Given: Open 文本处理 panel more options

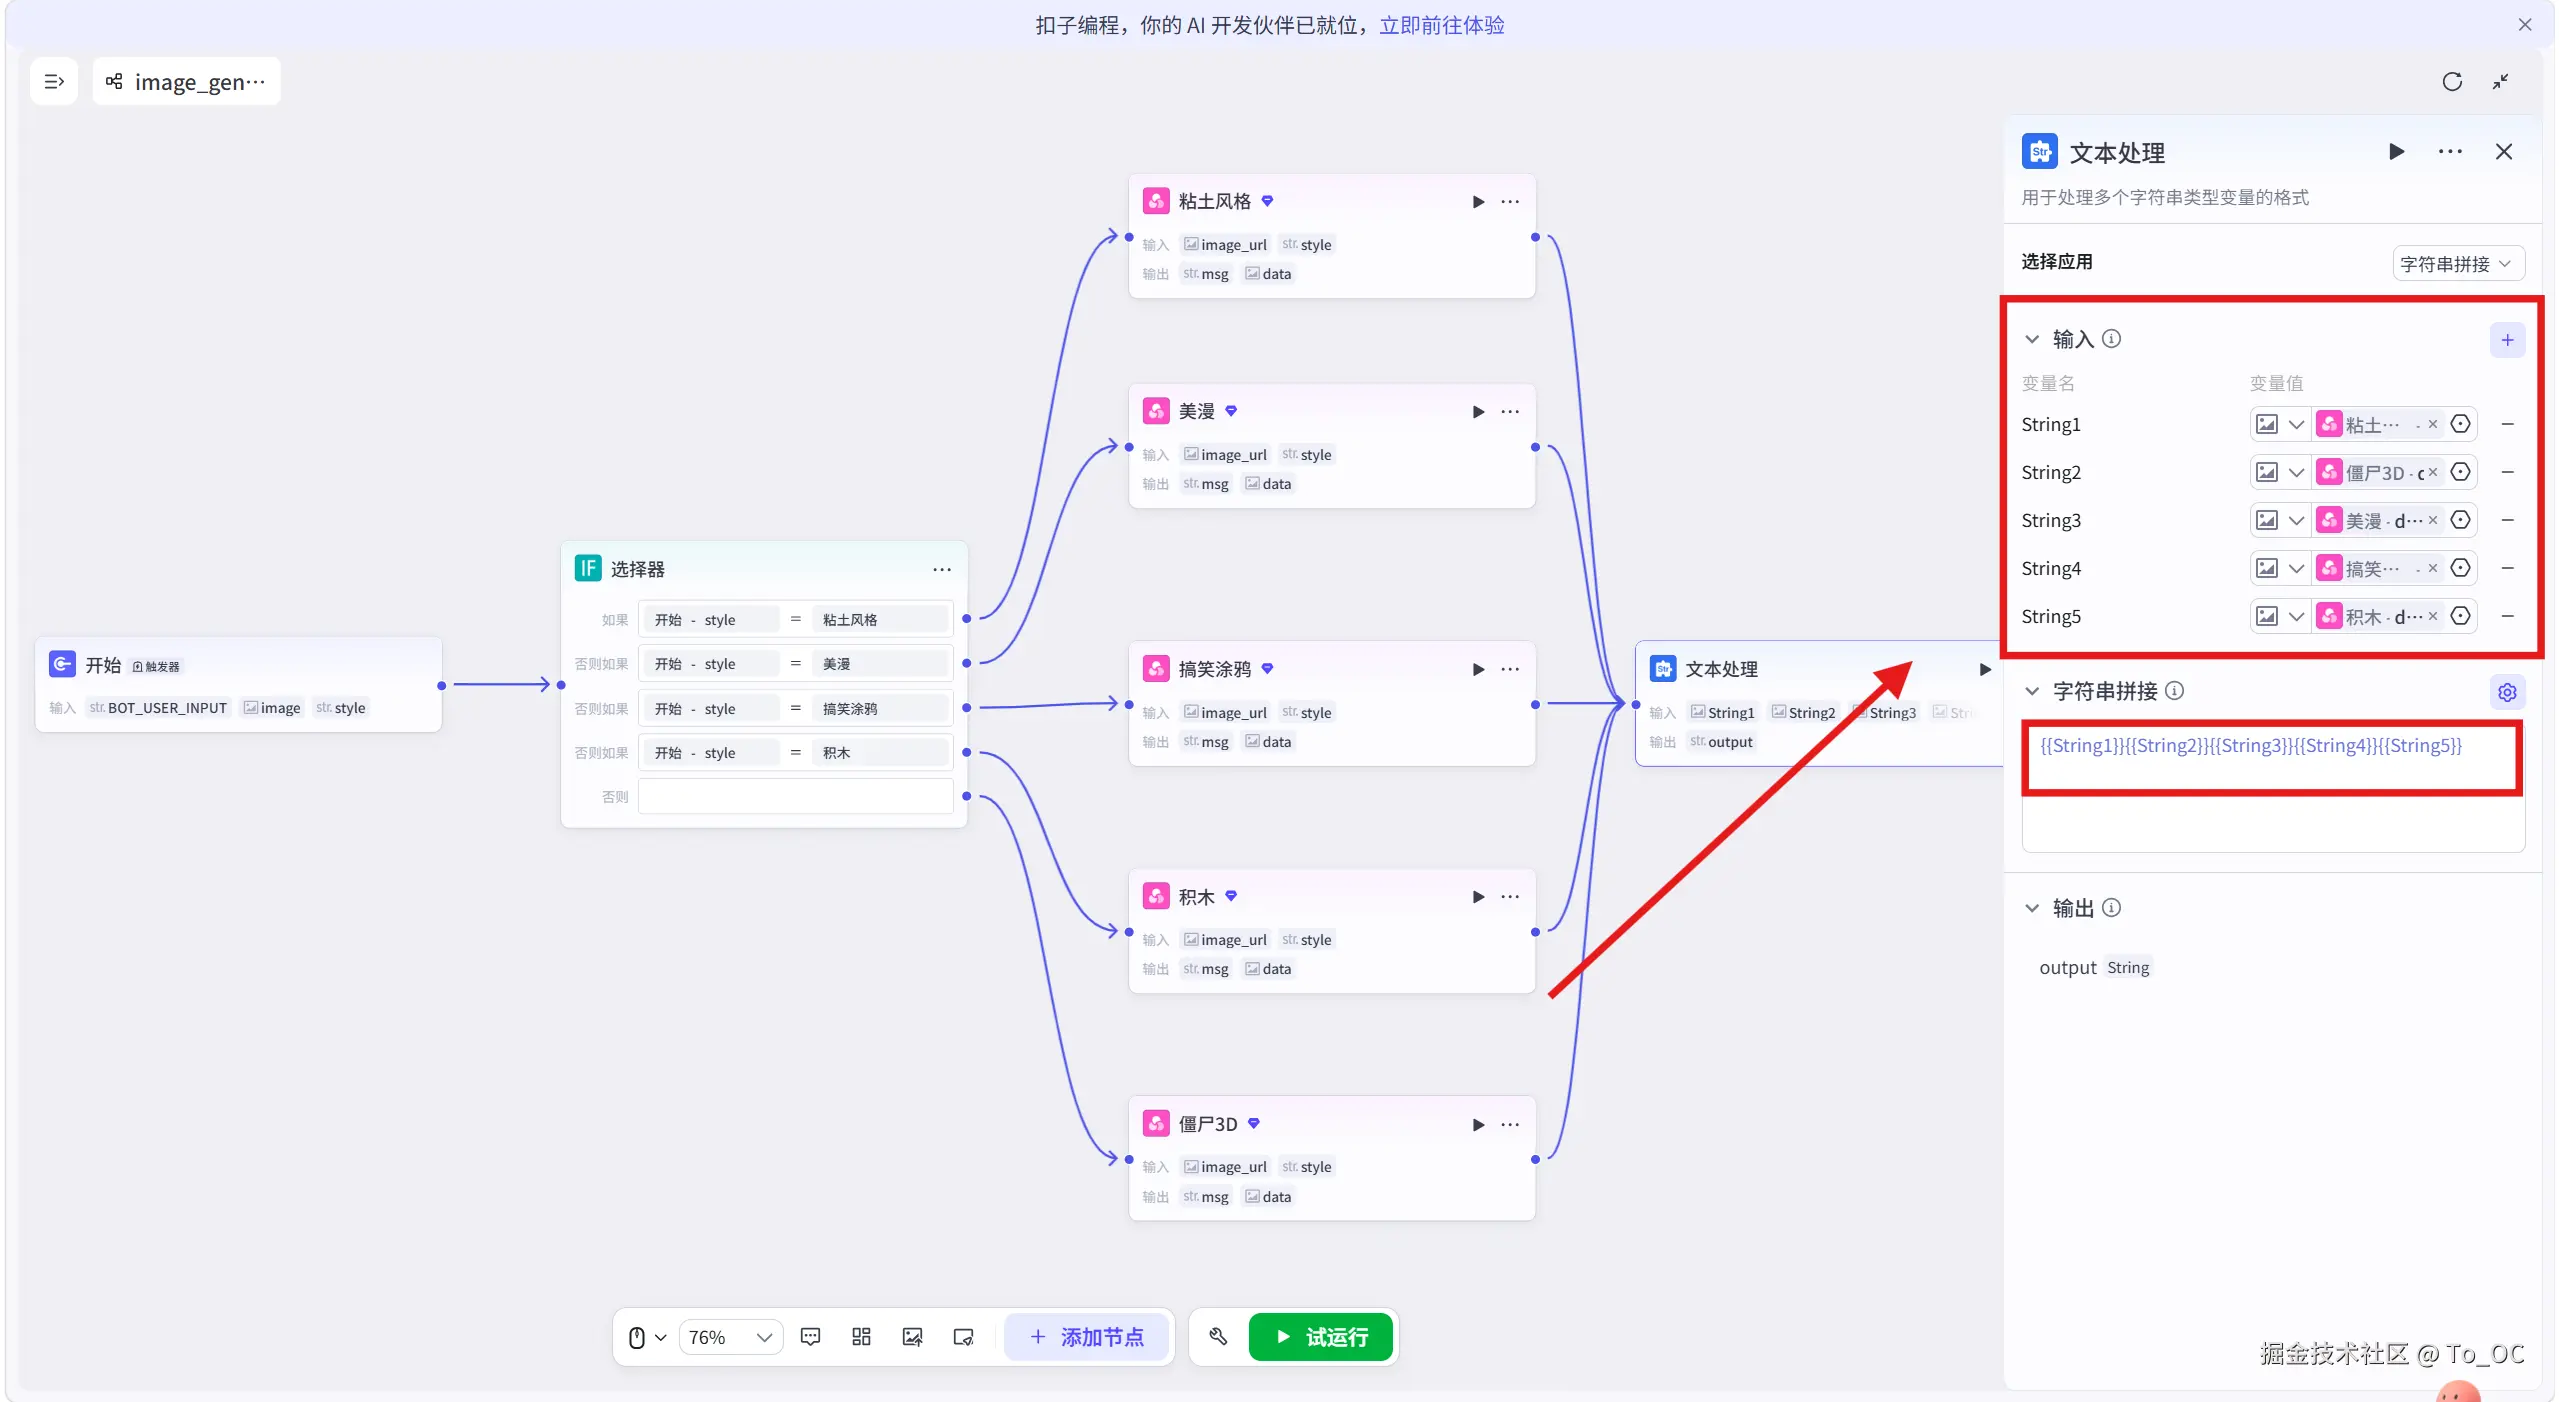Looking at the screenshot, I should (x=2450, y=152).
